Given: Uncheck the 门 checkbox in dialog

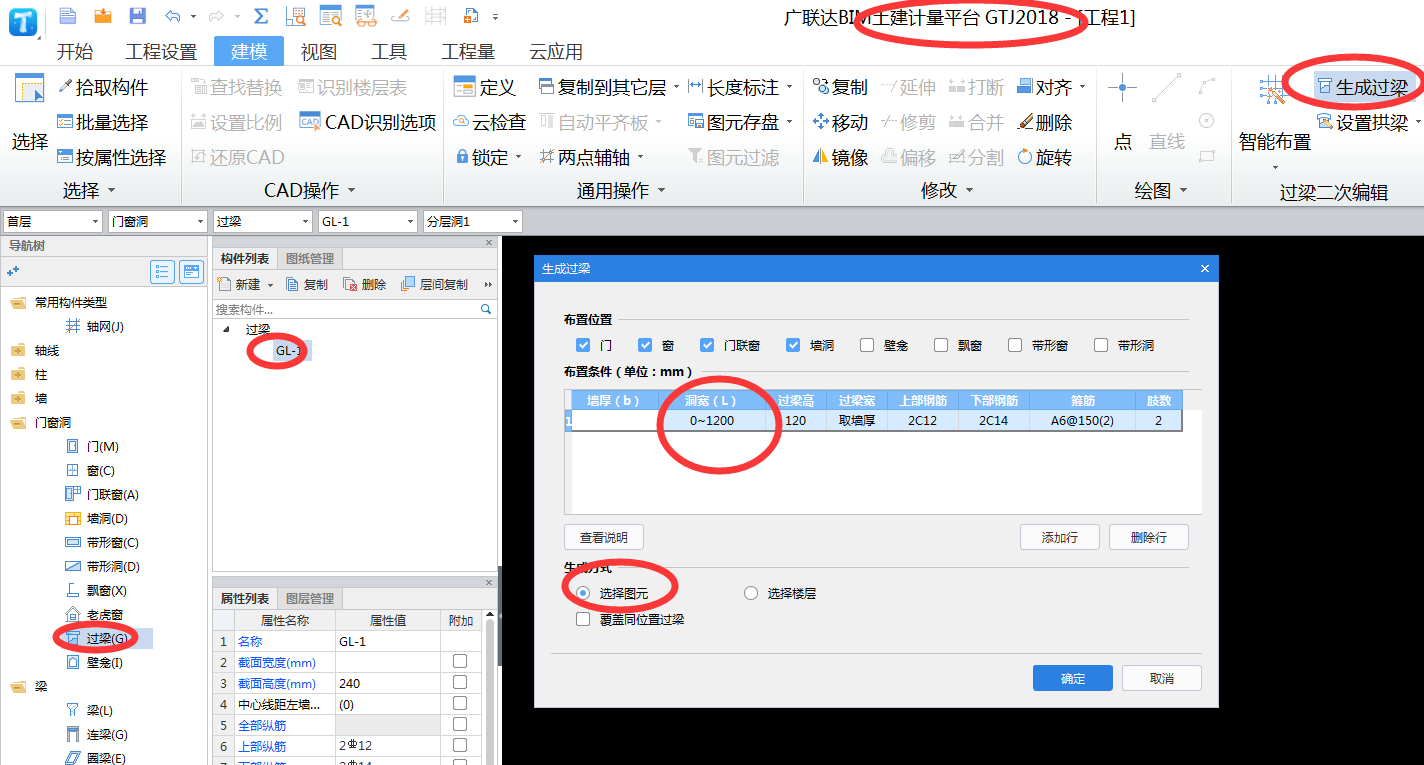Looking at the screenshot, I should click(x=584, y=345).
